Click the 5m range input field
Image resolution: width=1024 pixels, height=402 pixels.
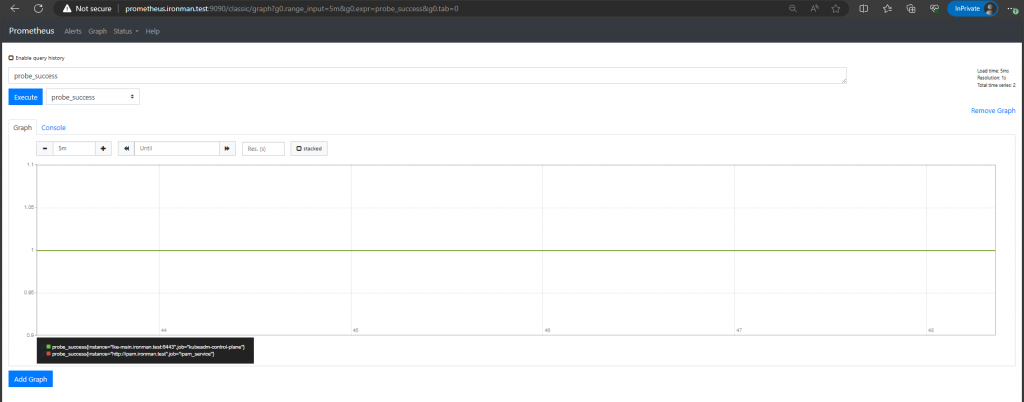point(74,149)
